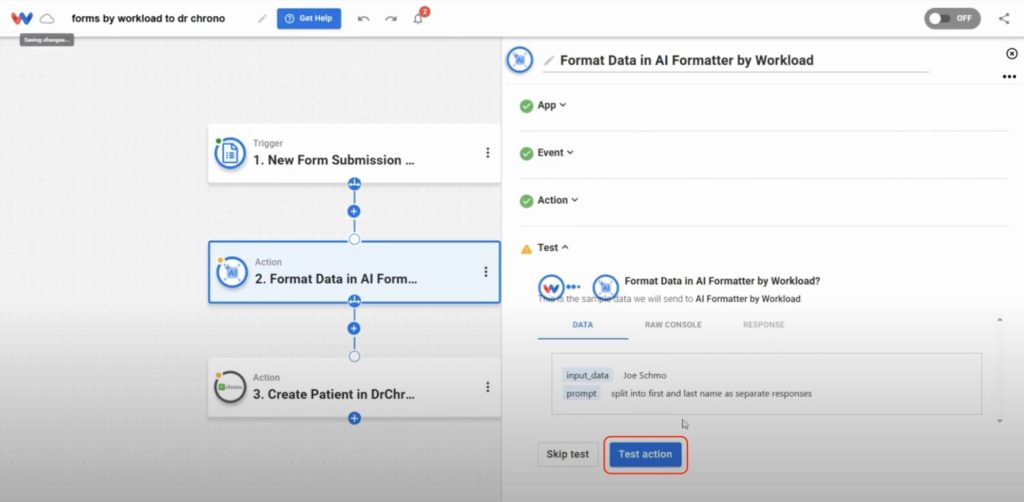Open the notifications bell

tap(419, 18)
